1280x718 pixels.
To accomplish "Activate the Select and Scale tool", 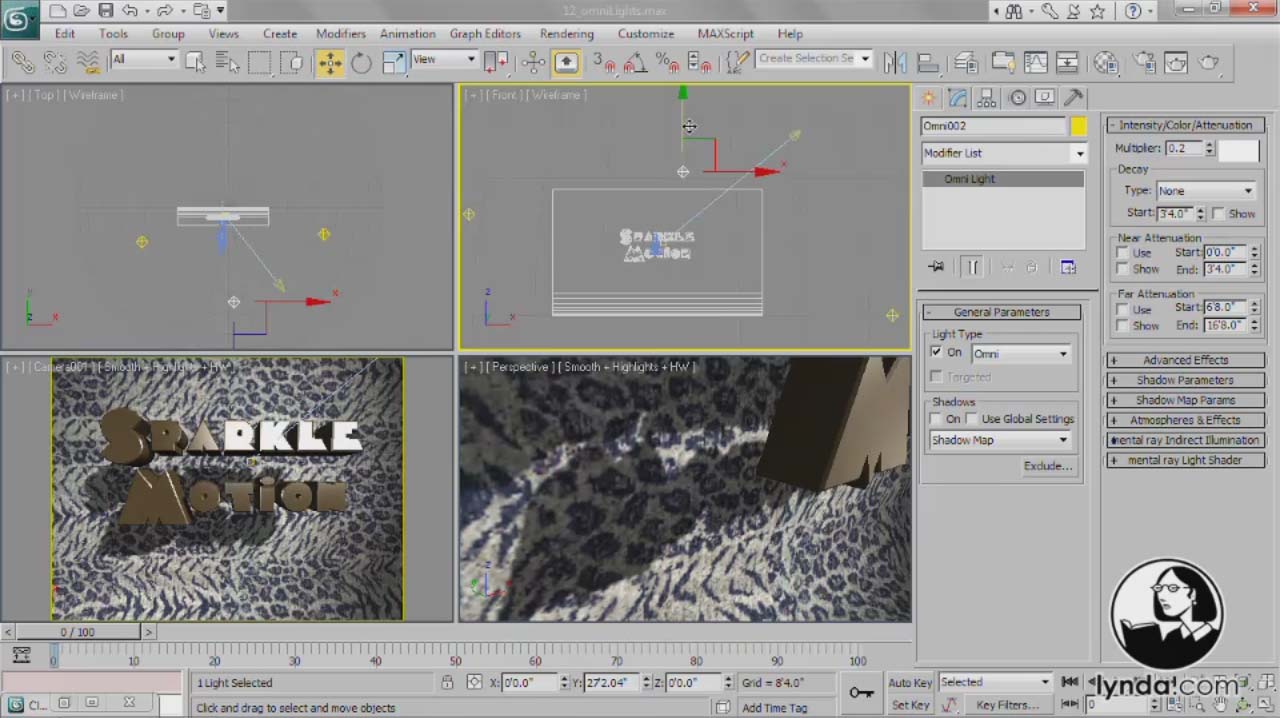I will click(392, 63).
